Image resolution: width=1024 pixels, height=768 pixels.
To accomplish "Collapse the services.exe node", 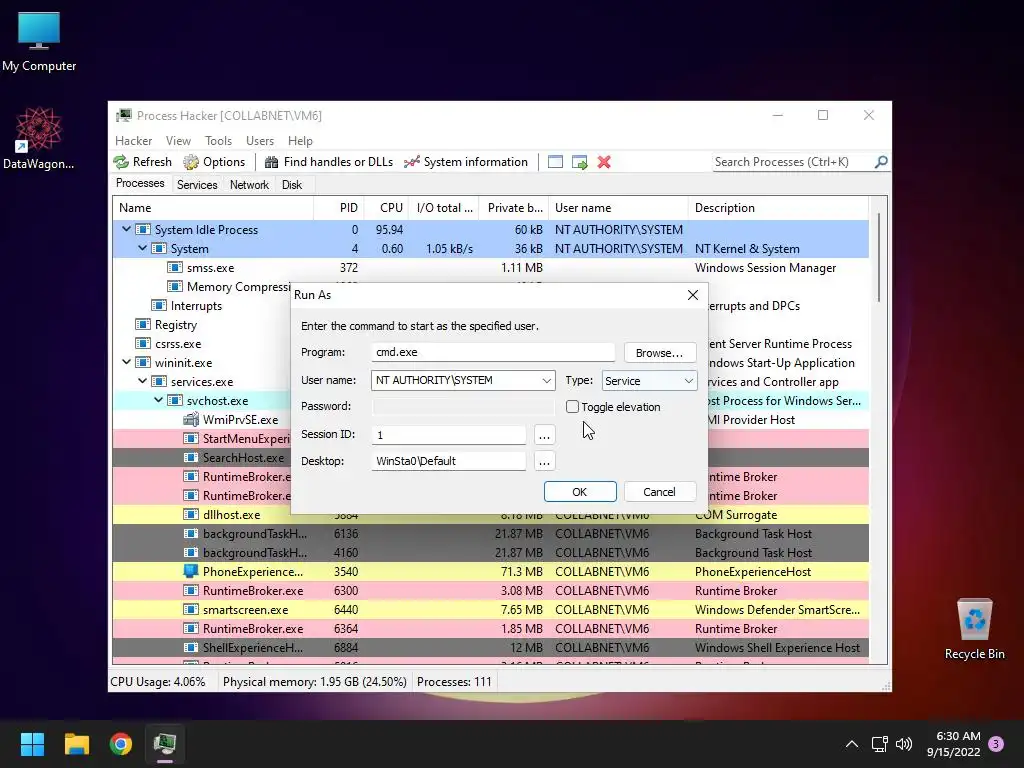I will pyautogui.click(x=142, y=381).
